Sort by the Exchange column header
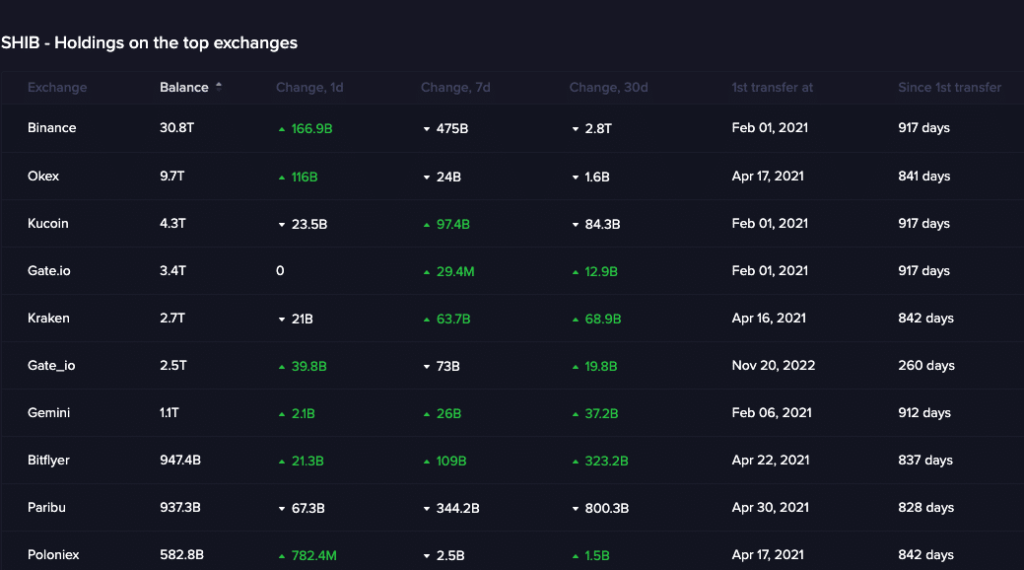Image resolution: width=1024 pixels, height=570 pixels. pyautogui.click(x=57, y=87)
